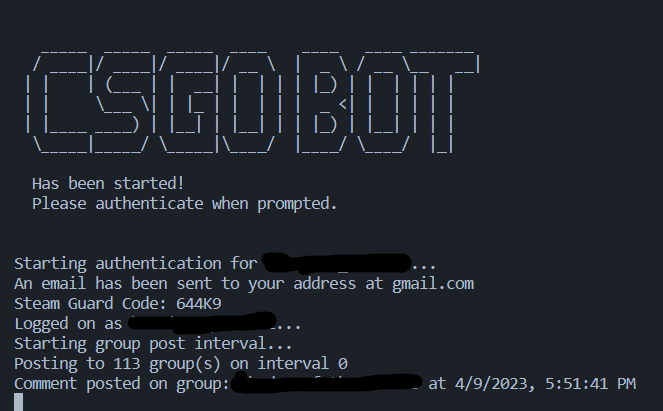Click the ASCII art letter S
This screenshot has height=411, width=663.
(123, 102)
